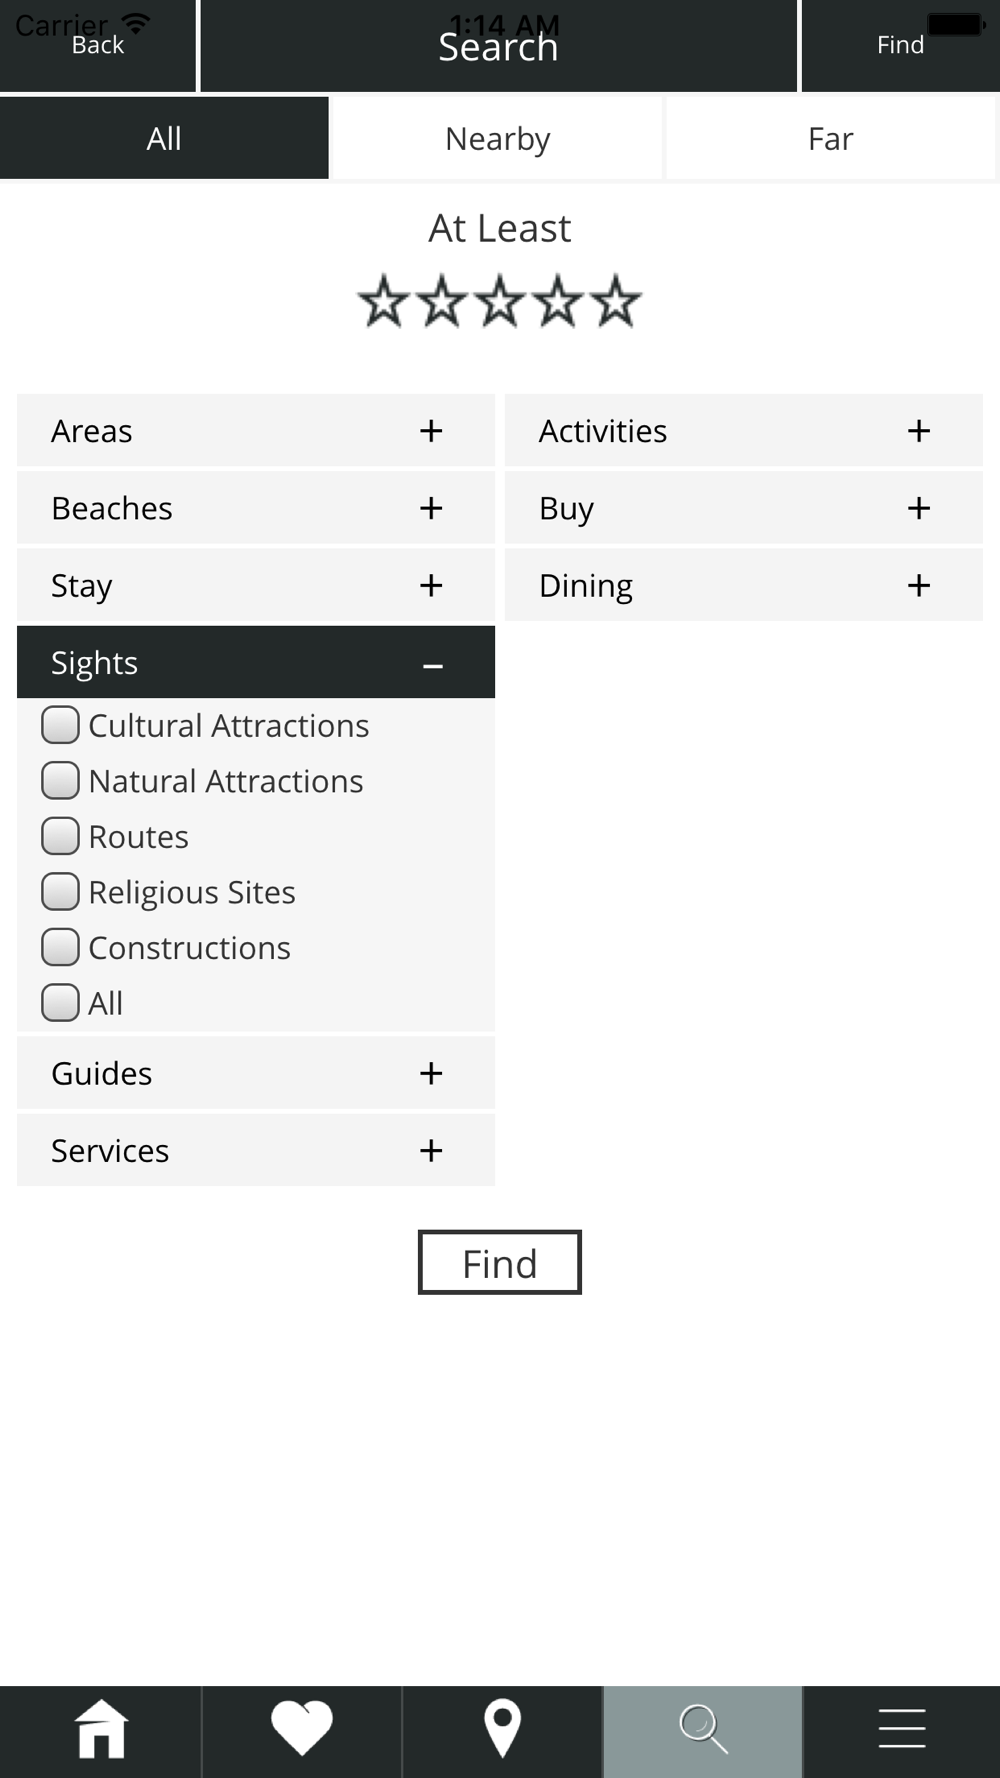Switch to the Nearby tab
This screenshot has height=1778, width=1000.
click(x=497, y=138)
